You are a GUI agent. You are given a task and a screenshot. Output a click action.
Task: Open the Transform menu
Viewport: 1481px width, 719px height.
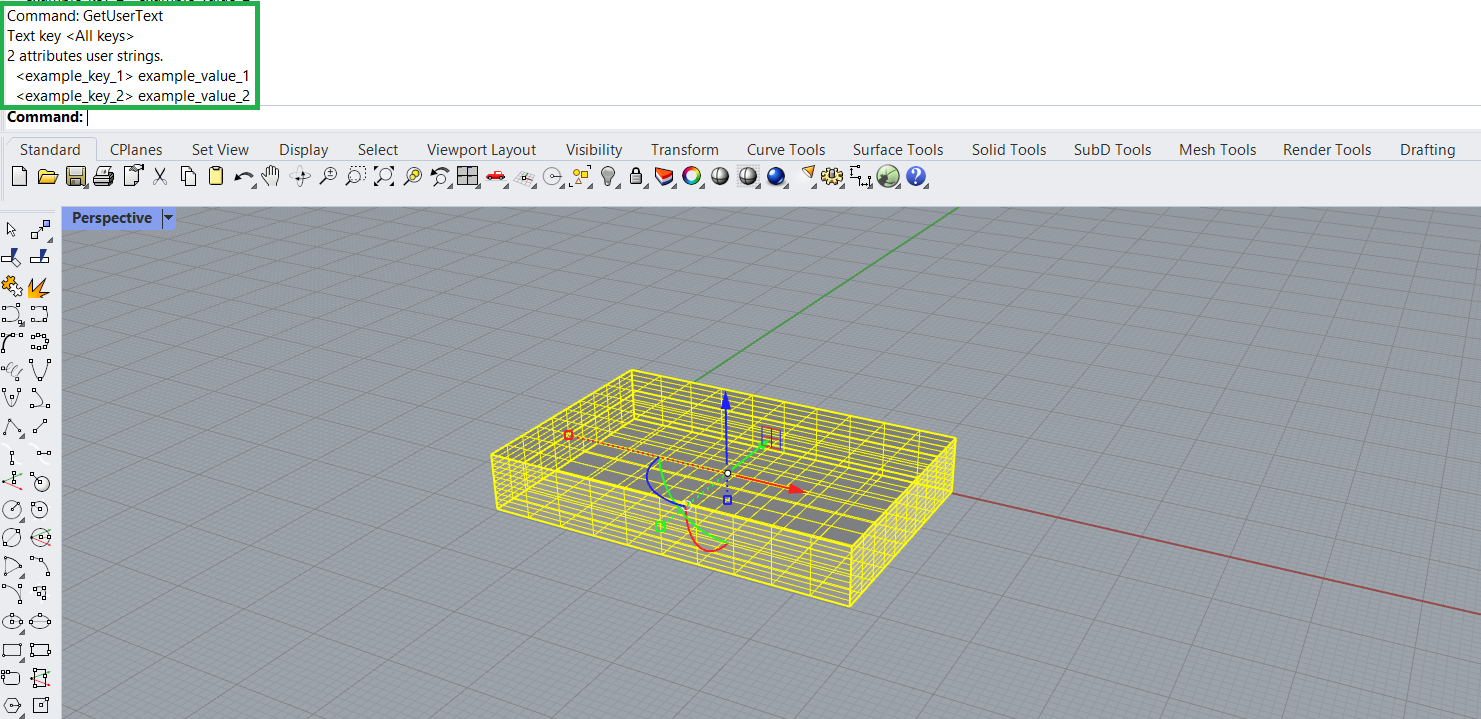click(685, 149)
